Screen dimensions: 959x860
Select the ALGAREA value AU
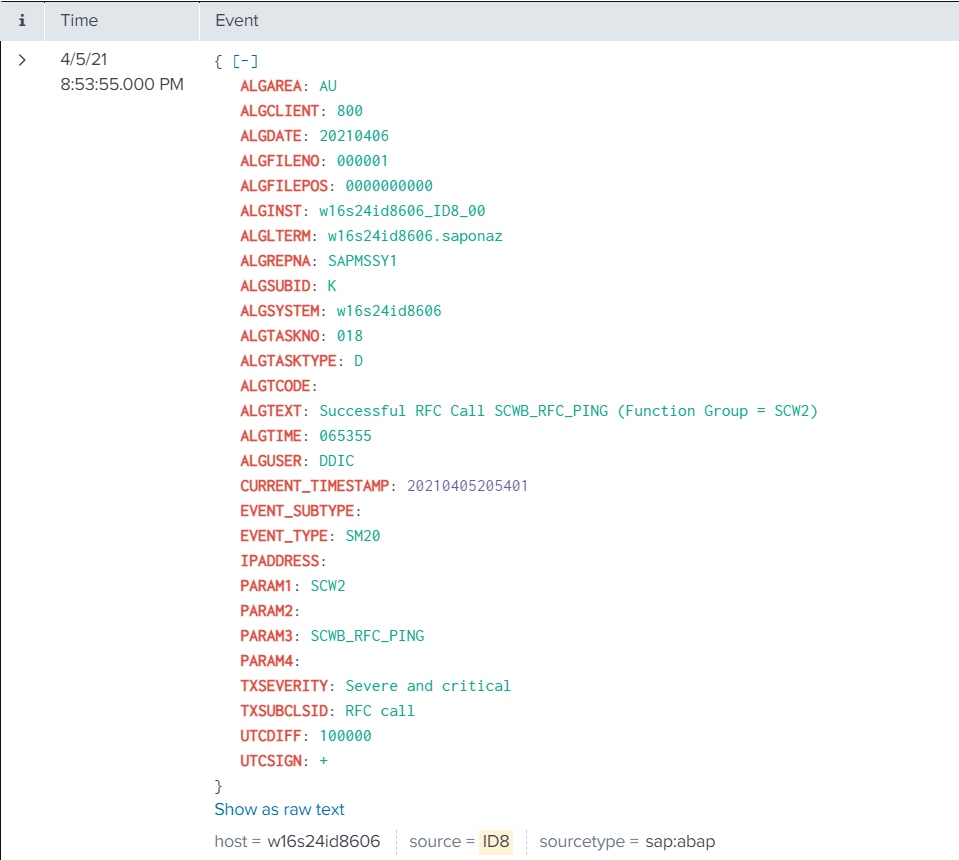(x=328, y=86)
